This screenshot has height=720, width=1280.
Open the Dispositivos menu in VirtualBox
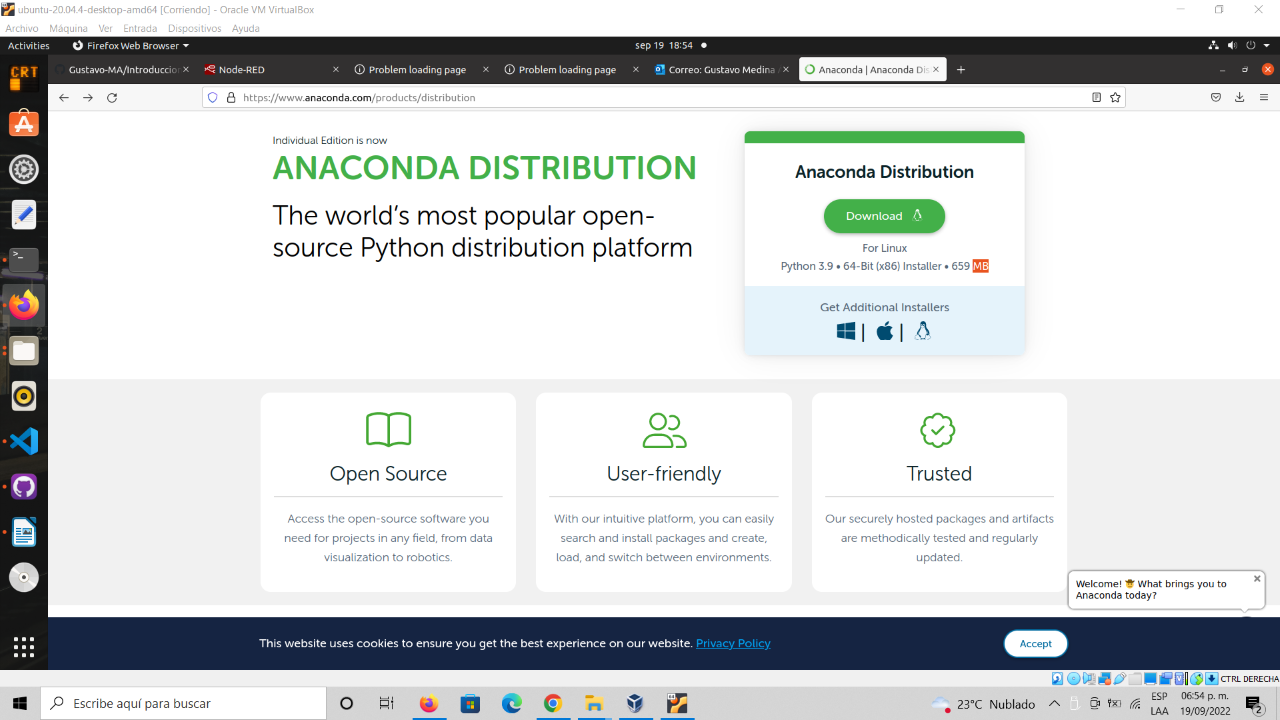194,28
